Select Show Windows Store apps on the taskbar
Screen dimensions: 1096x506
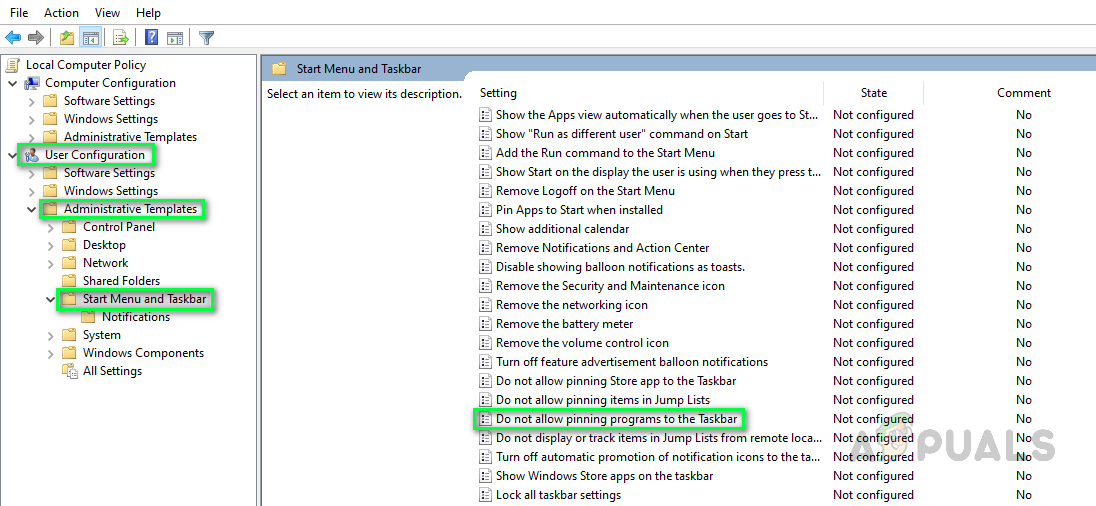pos(605,476)
